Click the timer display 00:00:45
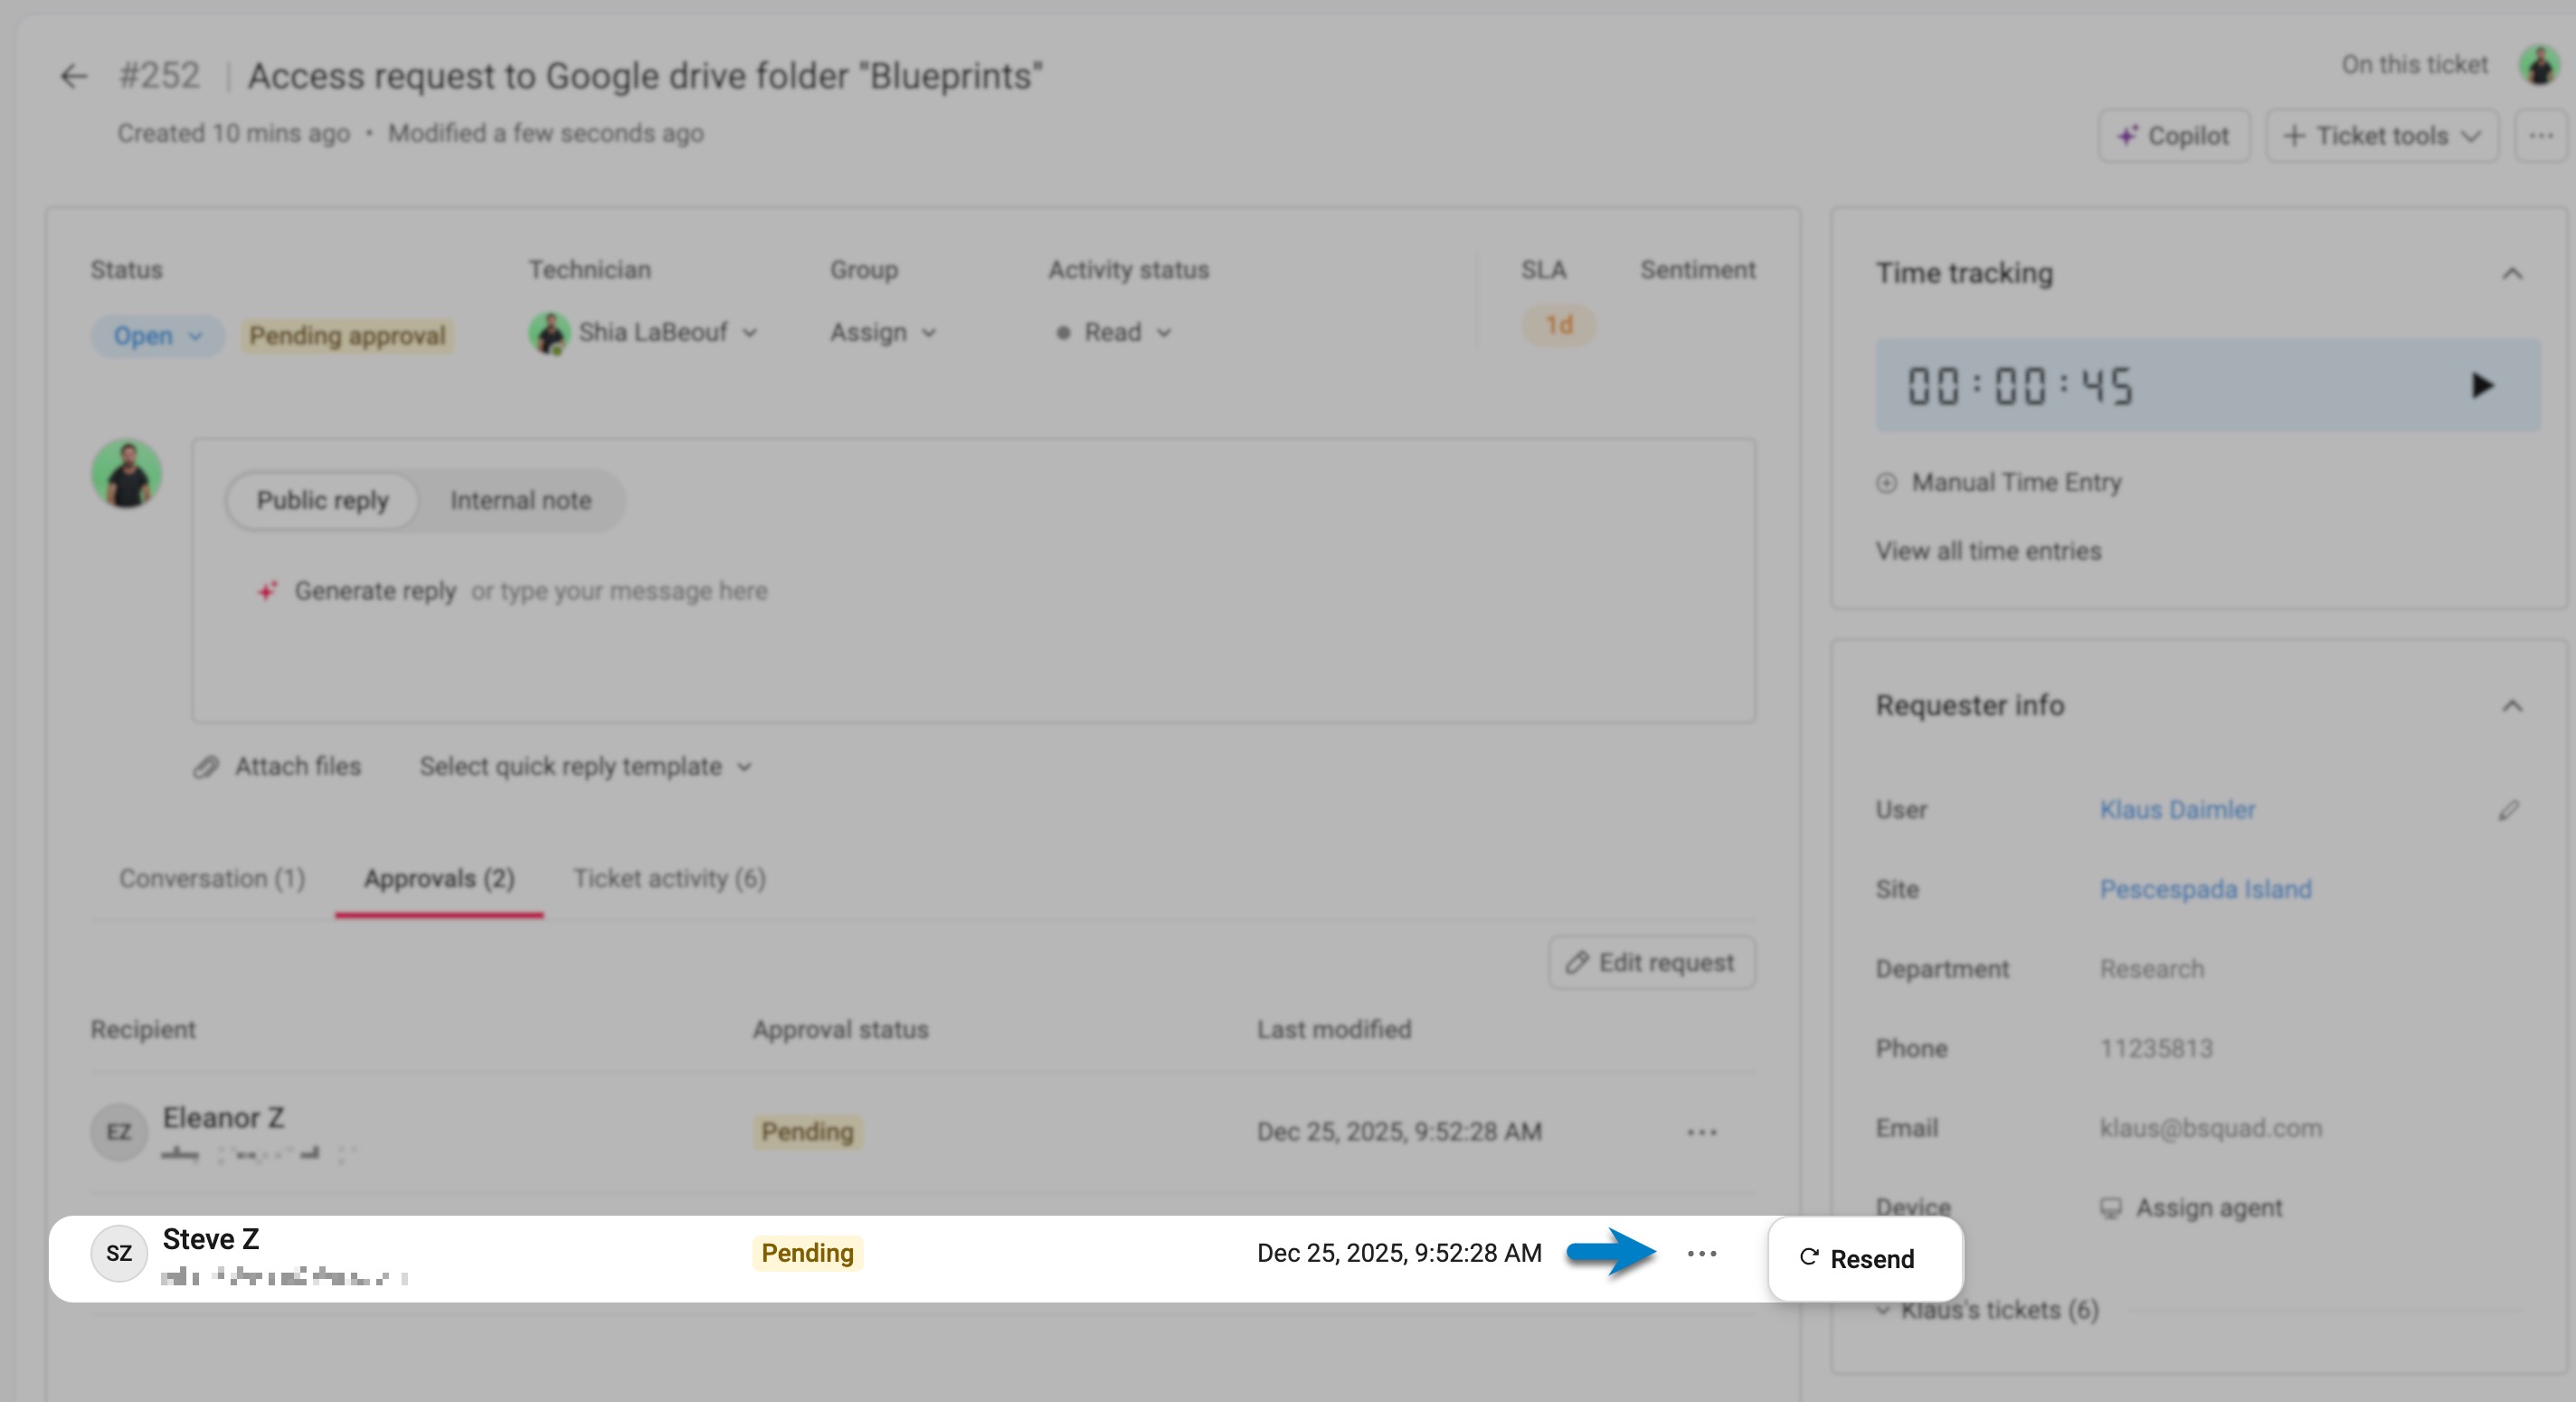2576x1402 pixels. pos(2020,386)
